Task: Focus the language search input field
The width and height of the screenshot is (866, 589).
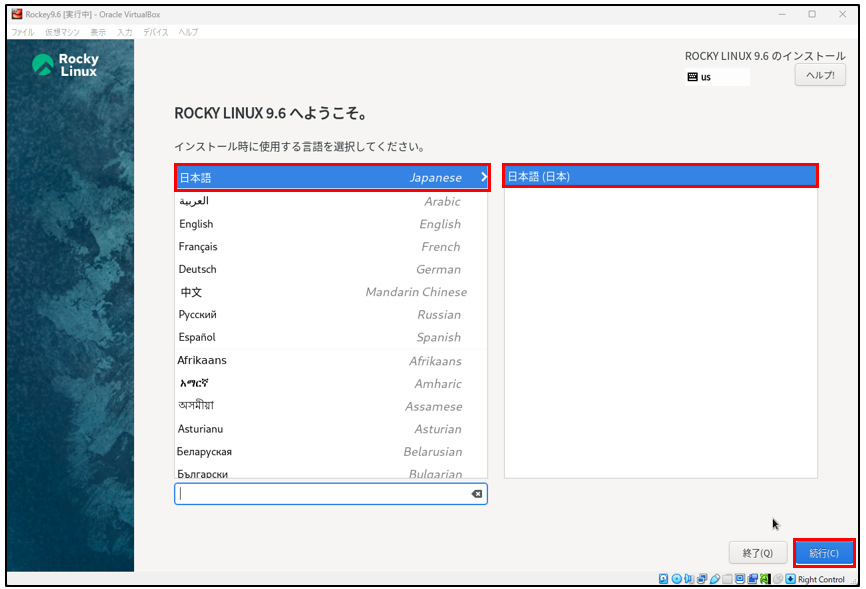Action: coord(320,494)
